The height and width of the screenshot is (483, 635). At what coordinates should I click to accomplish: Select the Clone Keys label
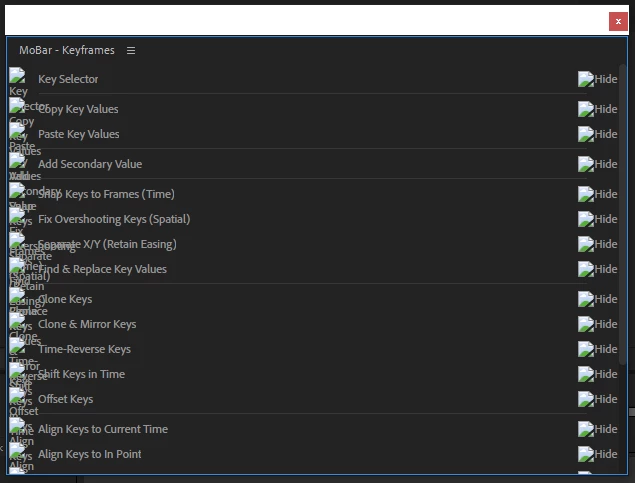coord(65,299)
